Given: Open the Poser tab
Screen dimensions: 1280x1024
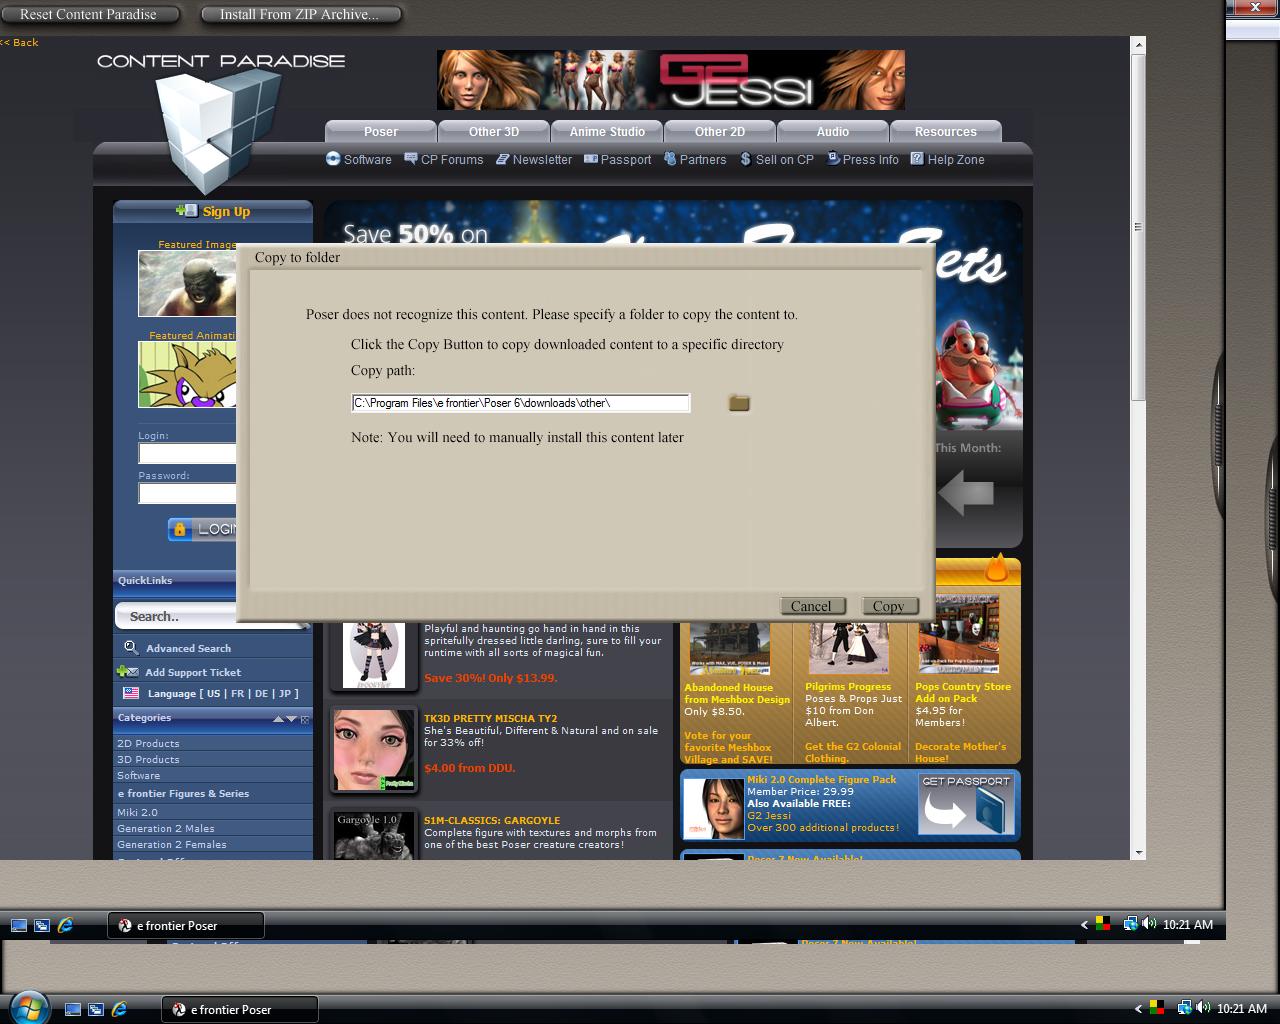Looking at the screenshot, I should pyautogui.click(x=381, y=131).
